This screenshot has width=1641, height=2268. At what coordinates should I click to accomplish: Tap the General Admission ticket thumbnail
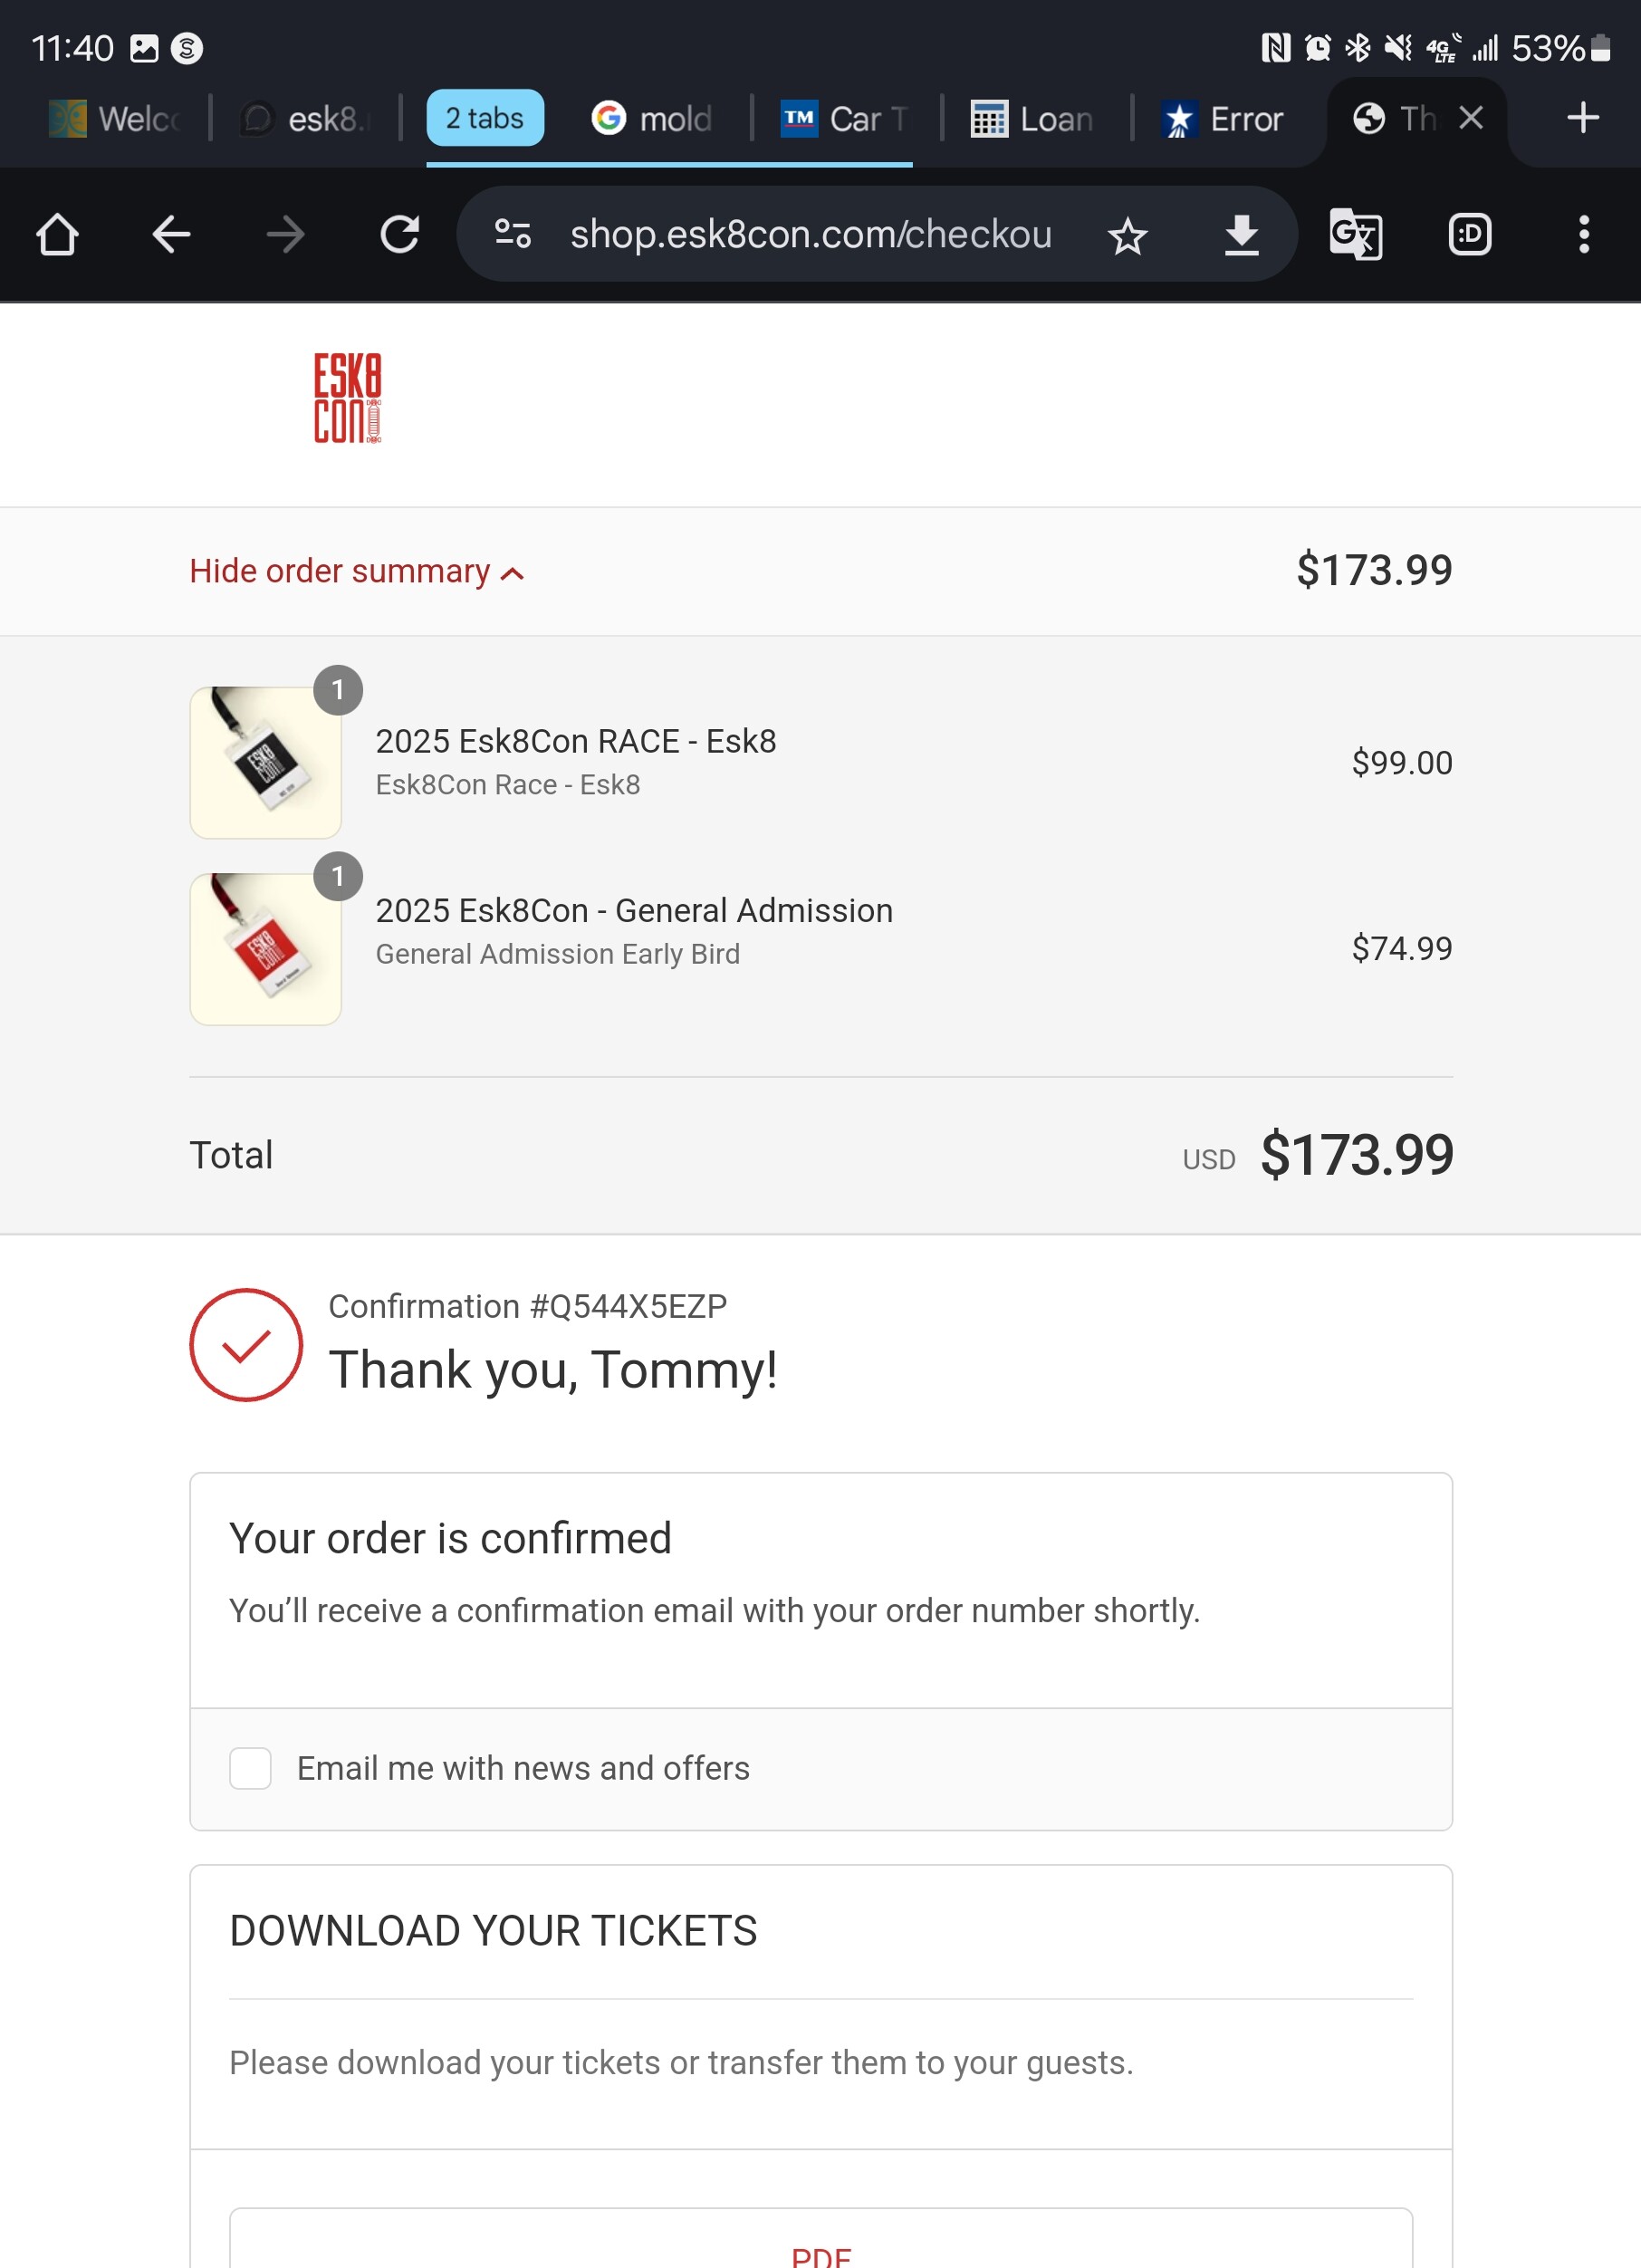point(266,949)
